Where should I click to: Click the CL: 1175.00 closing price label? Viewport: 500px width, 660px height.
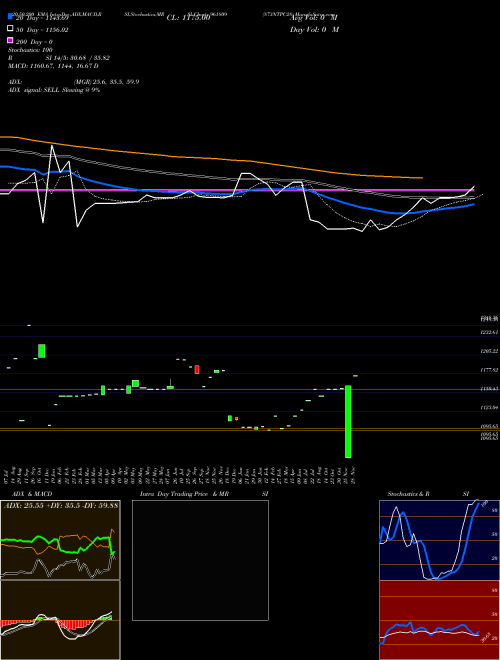coord(188,18)
